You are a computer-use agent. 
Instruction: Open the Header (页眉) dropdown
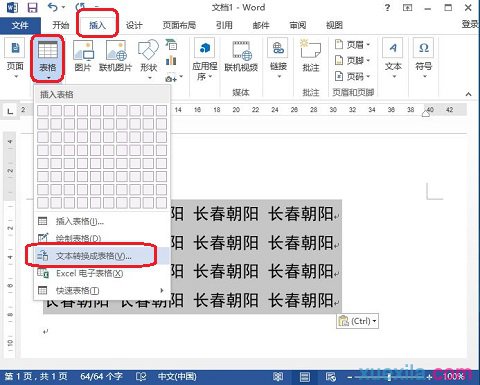(x=353, y=44)
